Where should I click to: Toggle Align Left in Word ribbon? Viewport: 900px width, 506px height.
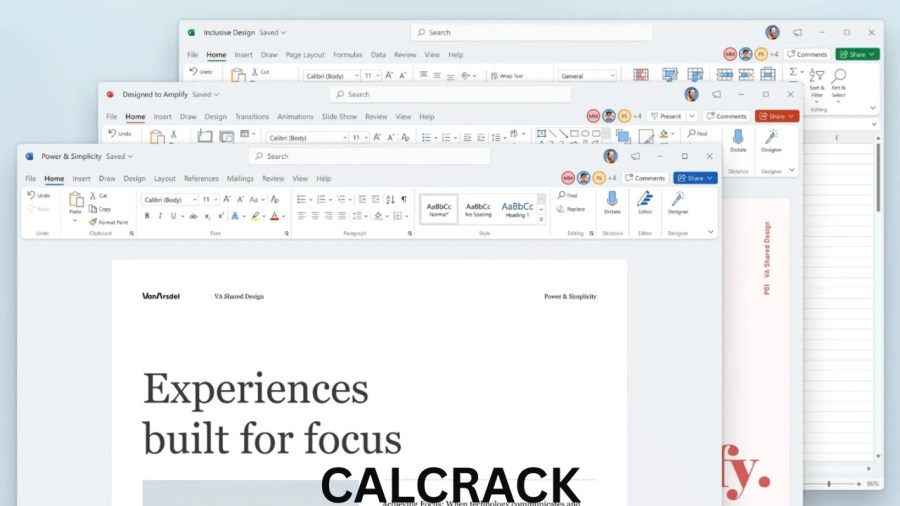coord(301,216)
